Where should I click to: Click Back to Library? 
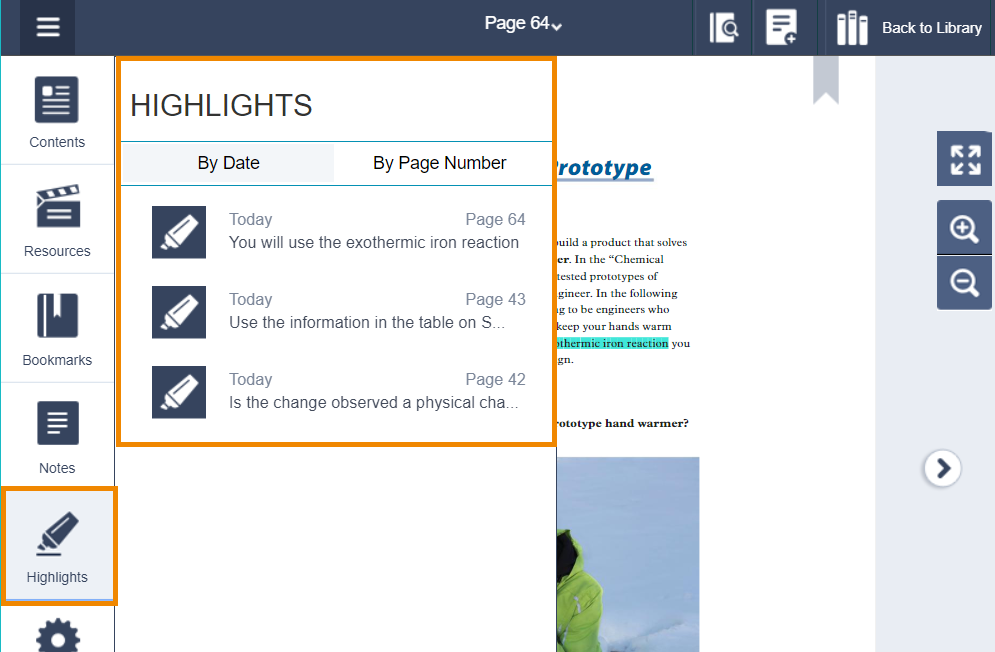coord(909,28)
